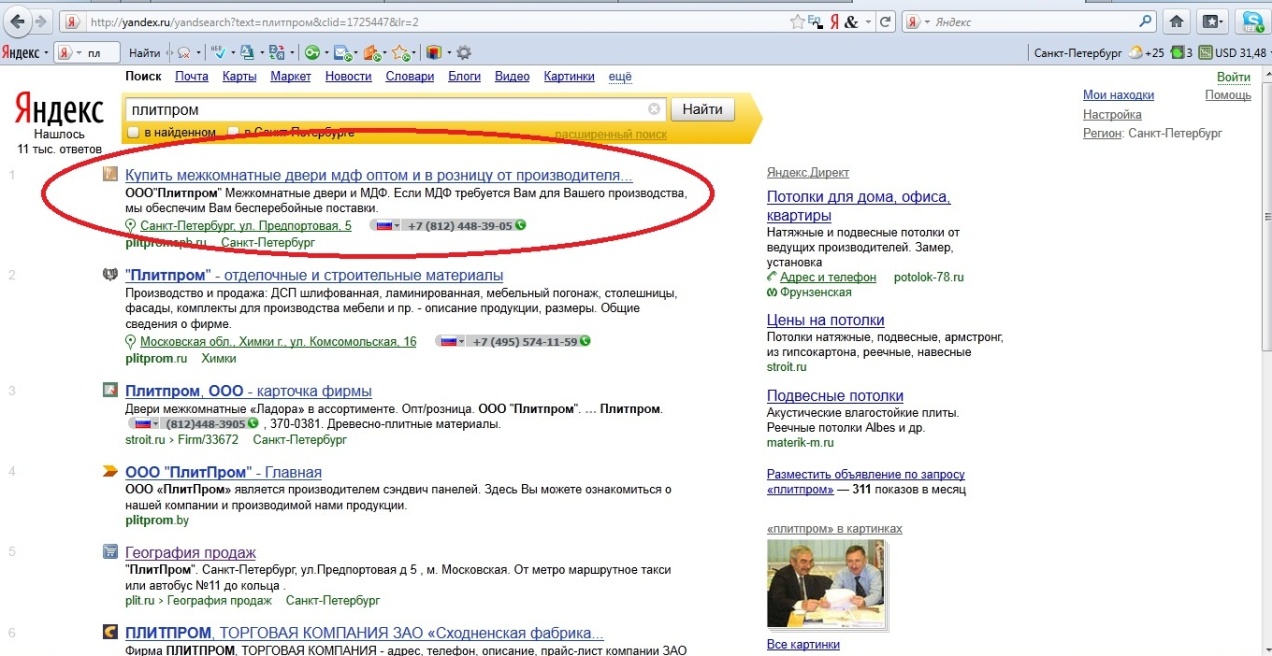
Task: Open the Яндекс logo dropdown in toolbar
Action: tap(46, 52)
